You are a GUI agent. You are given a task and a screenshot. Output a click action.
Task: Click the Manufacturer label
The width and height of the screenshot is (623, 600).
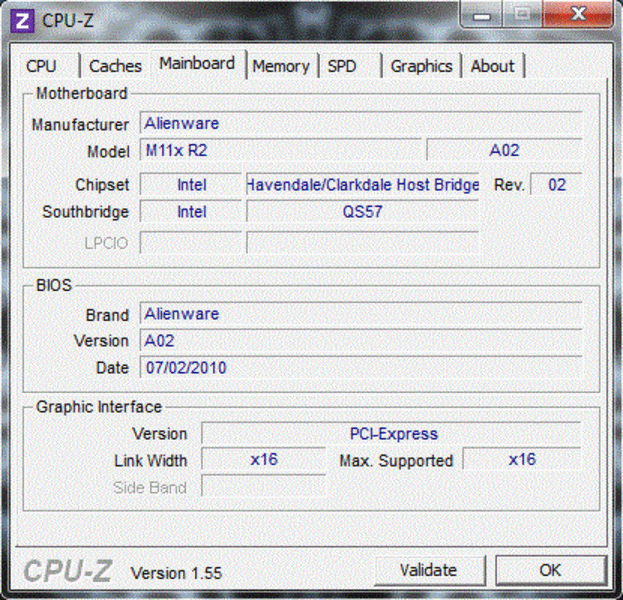(x=80, y=125)
